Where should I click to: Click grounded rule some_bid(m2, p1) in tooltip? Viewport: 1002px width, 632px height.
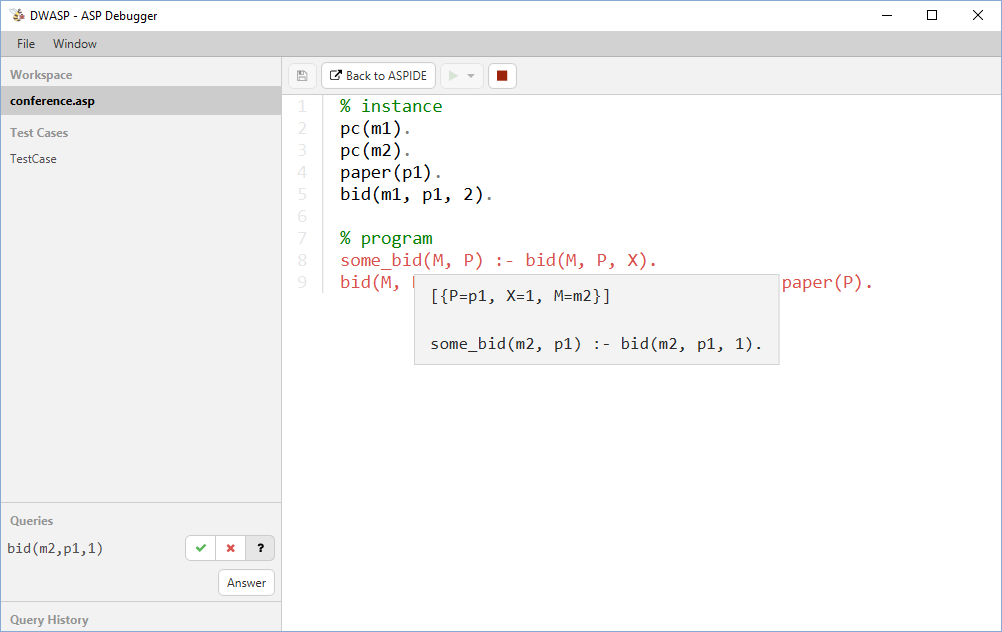(x=596, y=344)
